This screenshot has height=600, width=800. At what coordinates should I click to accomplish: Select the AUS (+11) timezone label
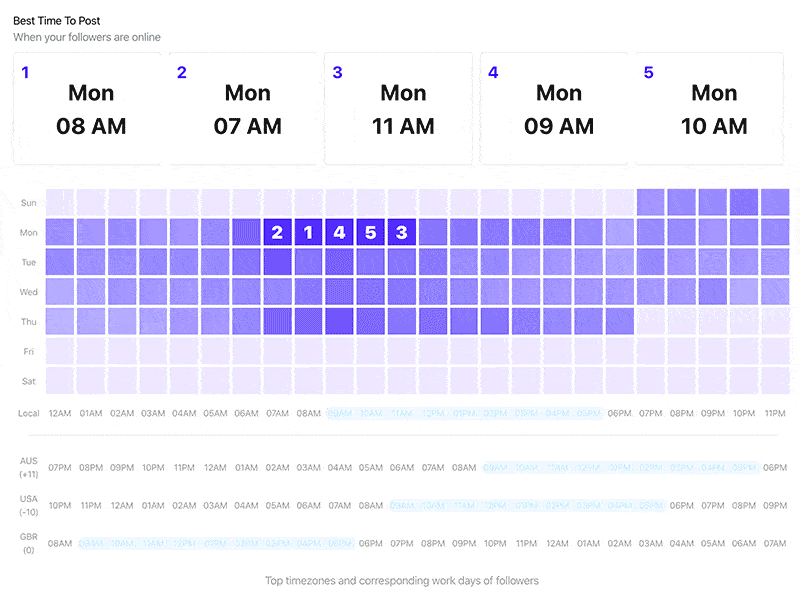pos(27,466)
